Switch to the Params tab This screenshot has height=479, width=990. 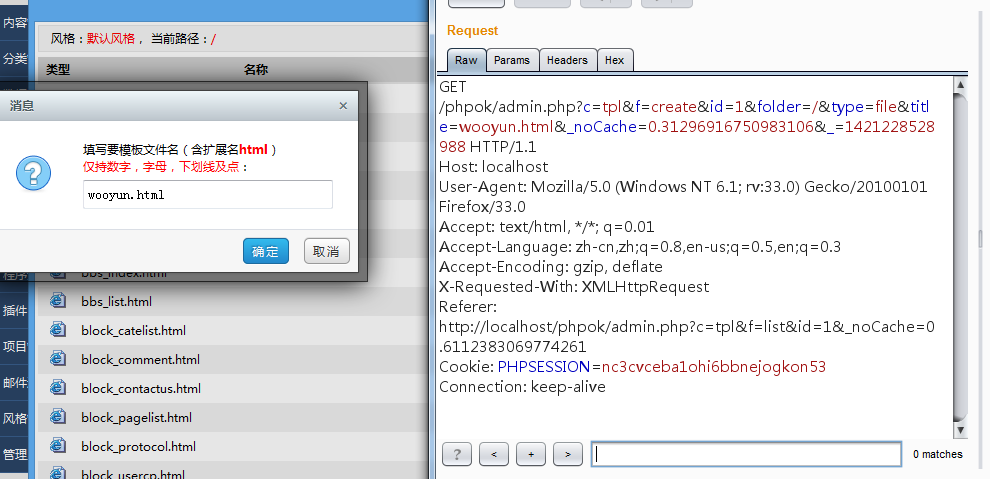[x=512, y=60]
